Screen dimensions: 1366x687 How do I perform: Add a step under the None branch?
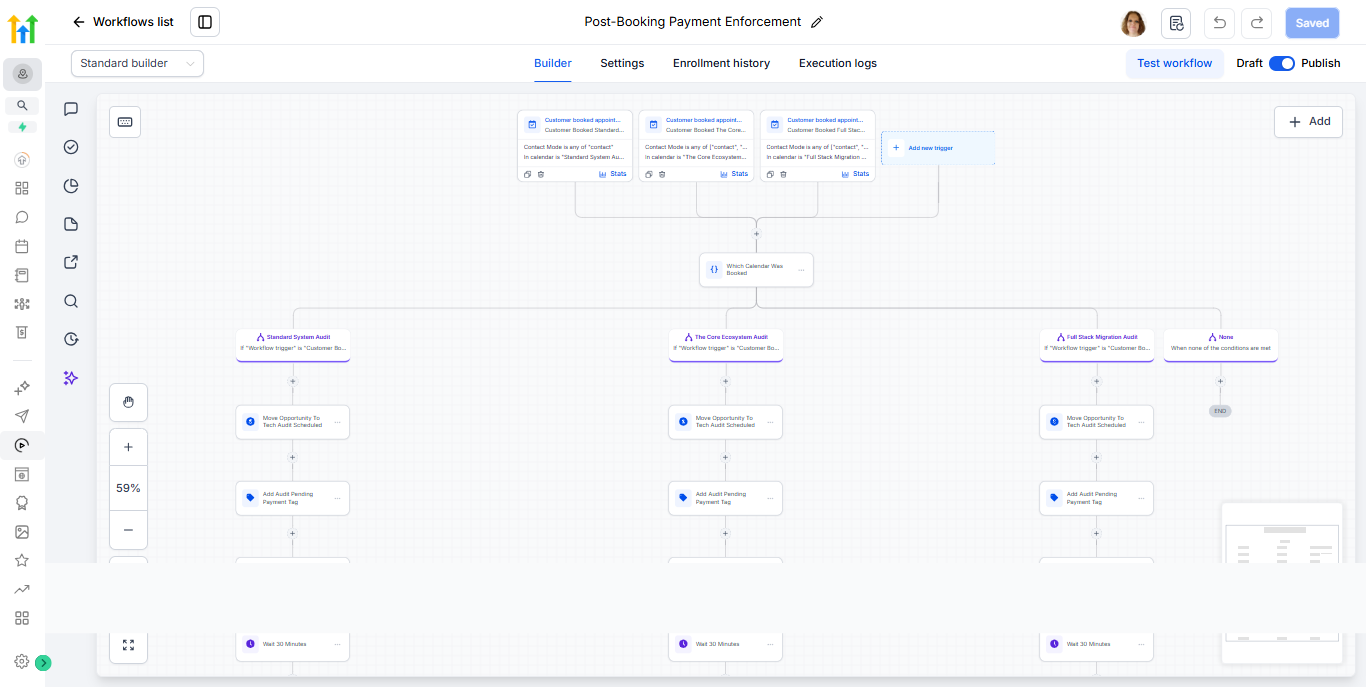click(1220, 381)
